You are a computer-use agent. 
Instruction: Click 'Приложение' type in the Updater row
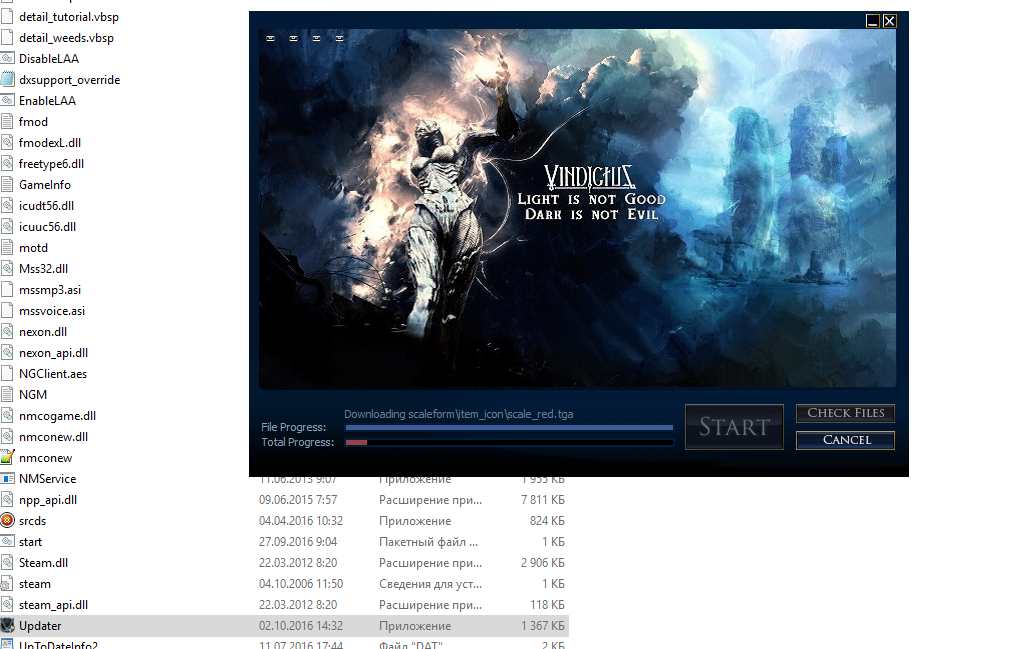tap(415, 626)
